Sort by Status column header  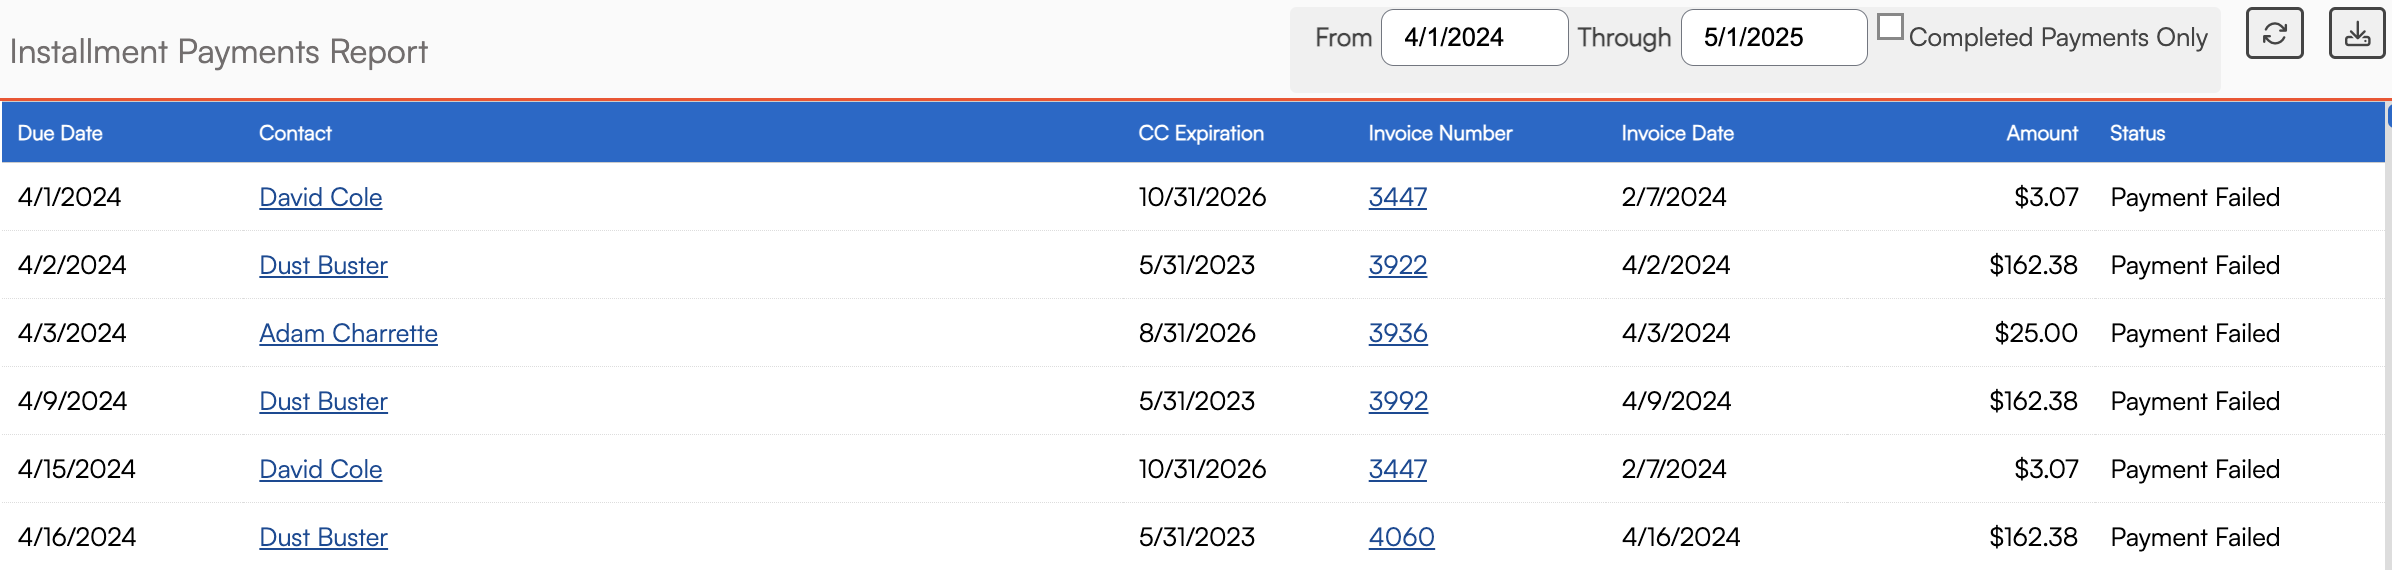click(x=2137, y=133)
